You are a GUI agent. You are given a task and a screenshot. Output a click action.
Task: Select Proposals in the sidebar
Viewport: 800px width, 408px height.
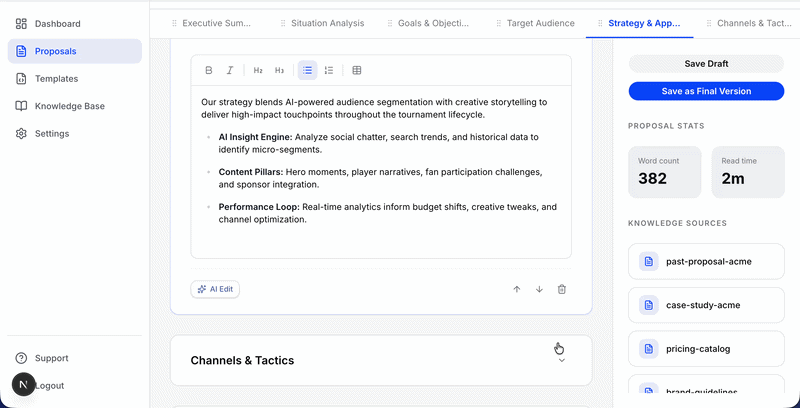(74, 51)
